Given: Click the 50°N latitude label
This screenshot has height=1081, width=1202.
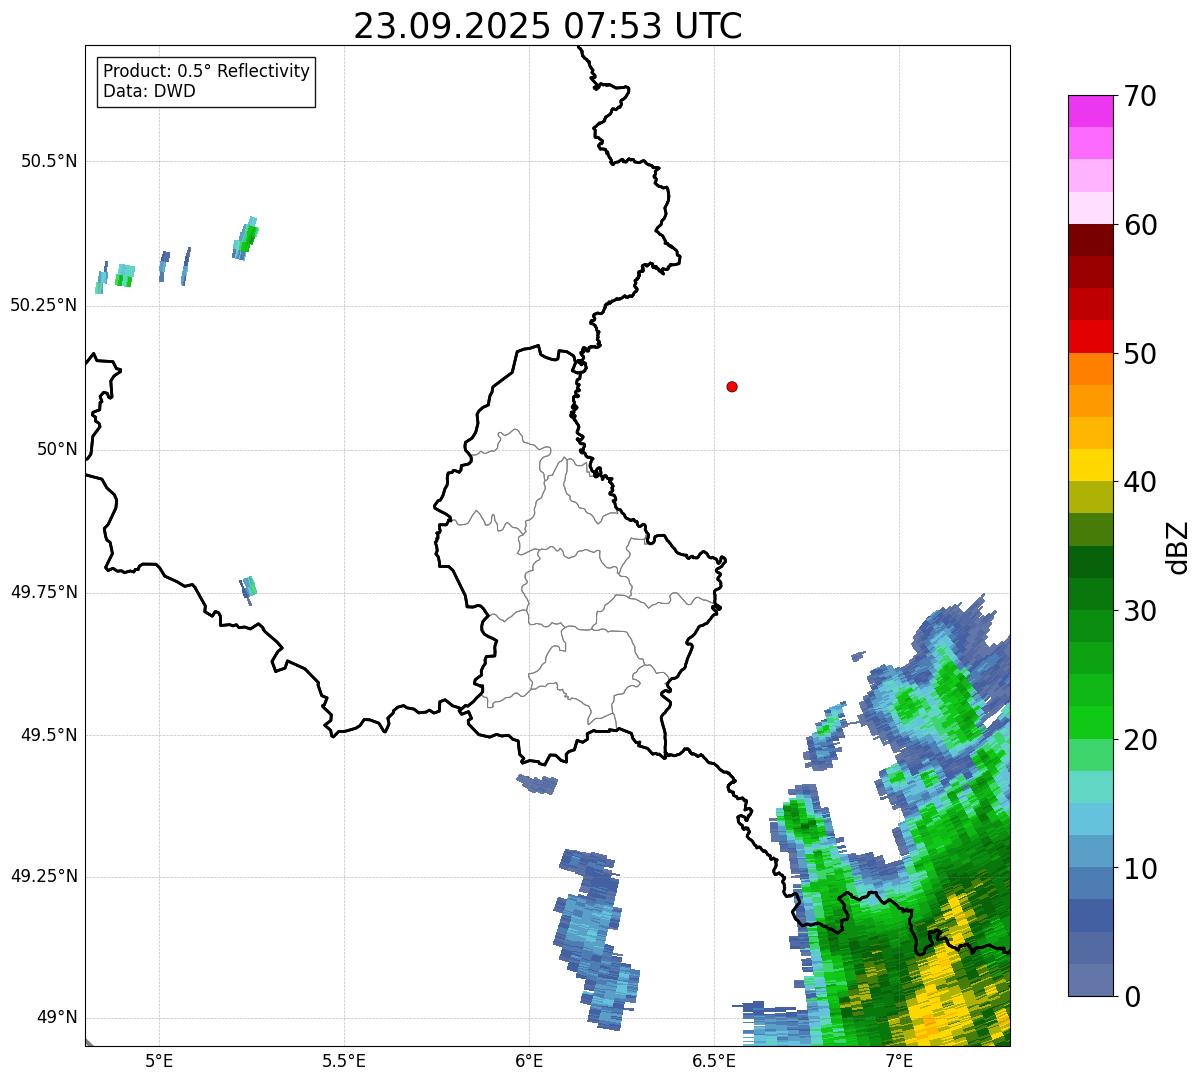Looking at the screenshot, I should tap(57, 449).
